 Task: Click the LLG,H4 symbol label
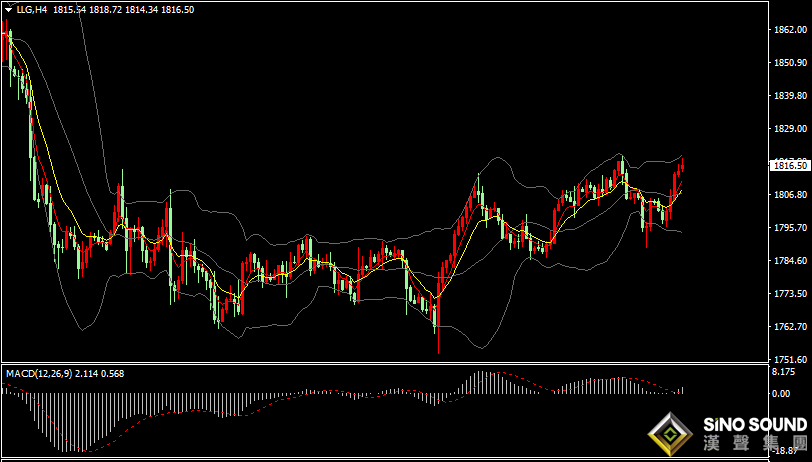click(x=33, y=9)
